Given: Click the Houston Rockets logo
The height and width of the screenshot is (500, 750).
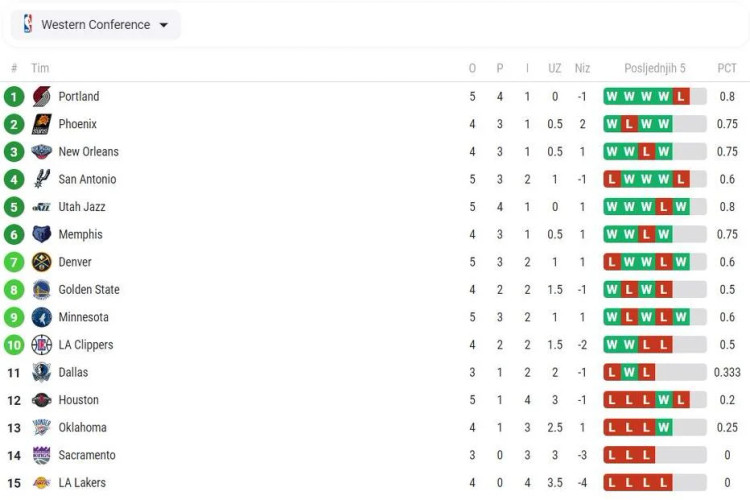Looking at the screenshot, I should click(x=42, y=400).
